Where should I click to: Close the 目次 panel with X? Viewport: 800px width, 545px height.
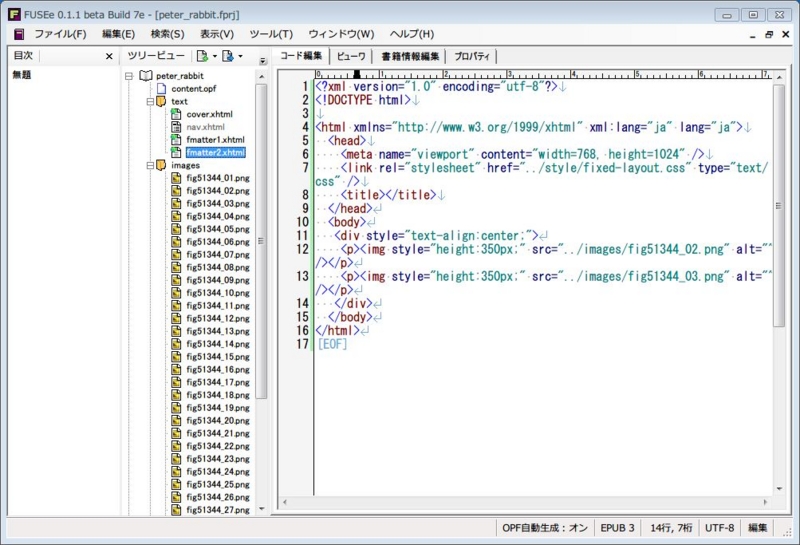coord(109,56)
